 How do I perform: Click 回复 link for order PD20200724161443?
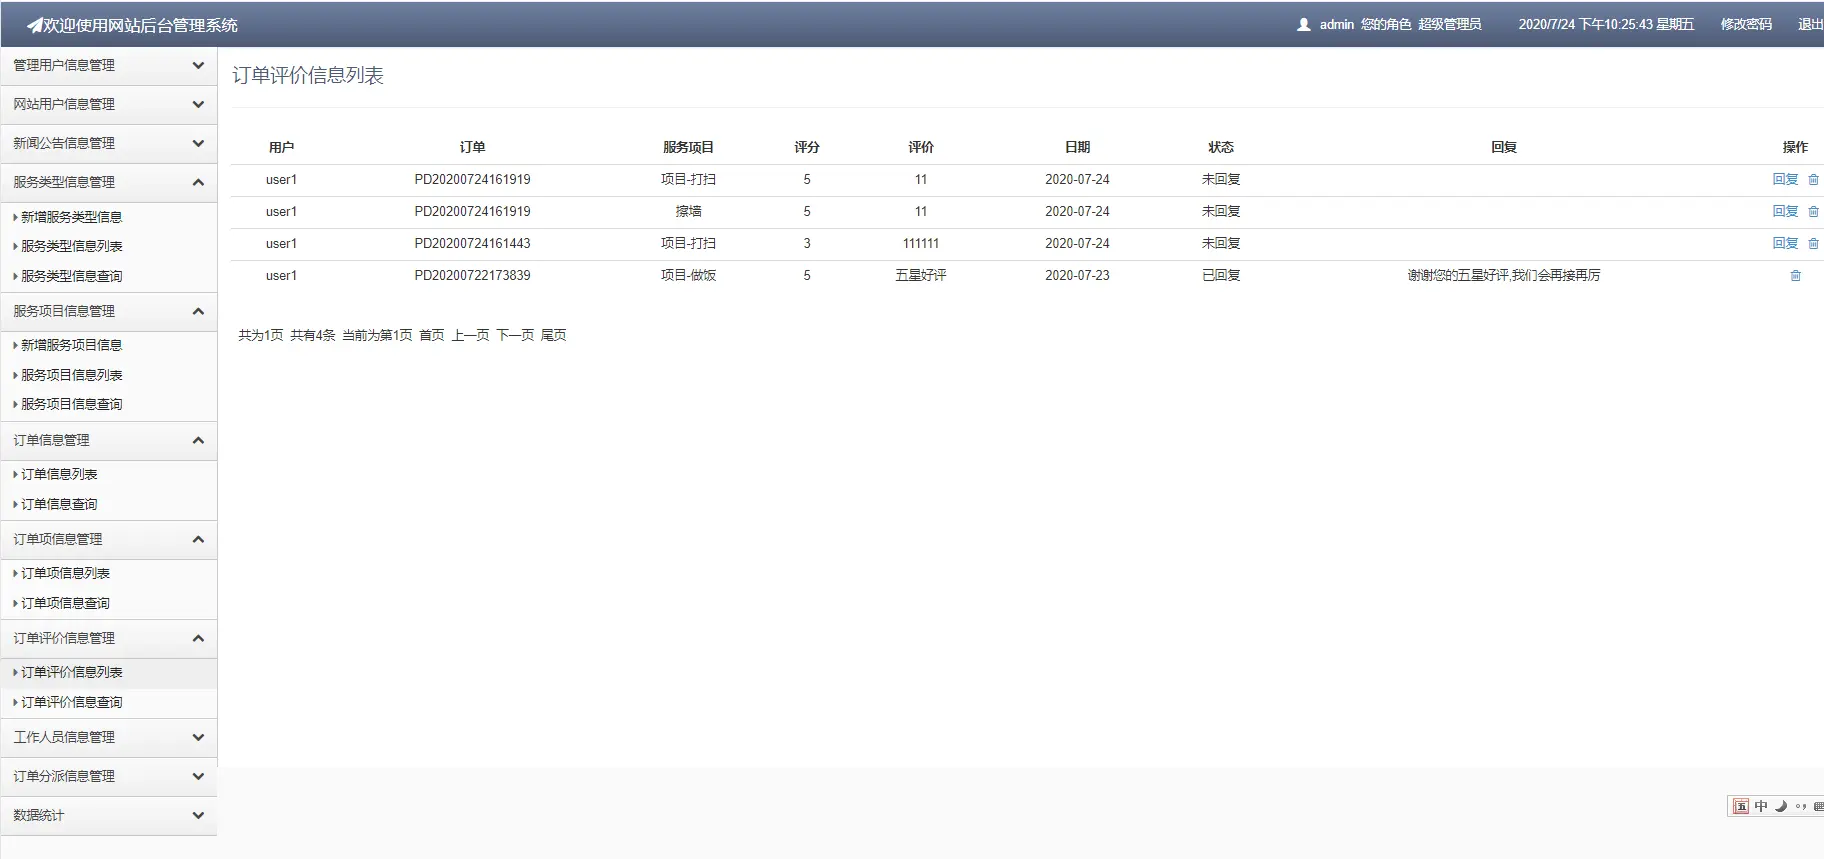pos(1785,244)
